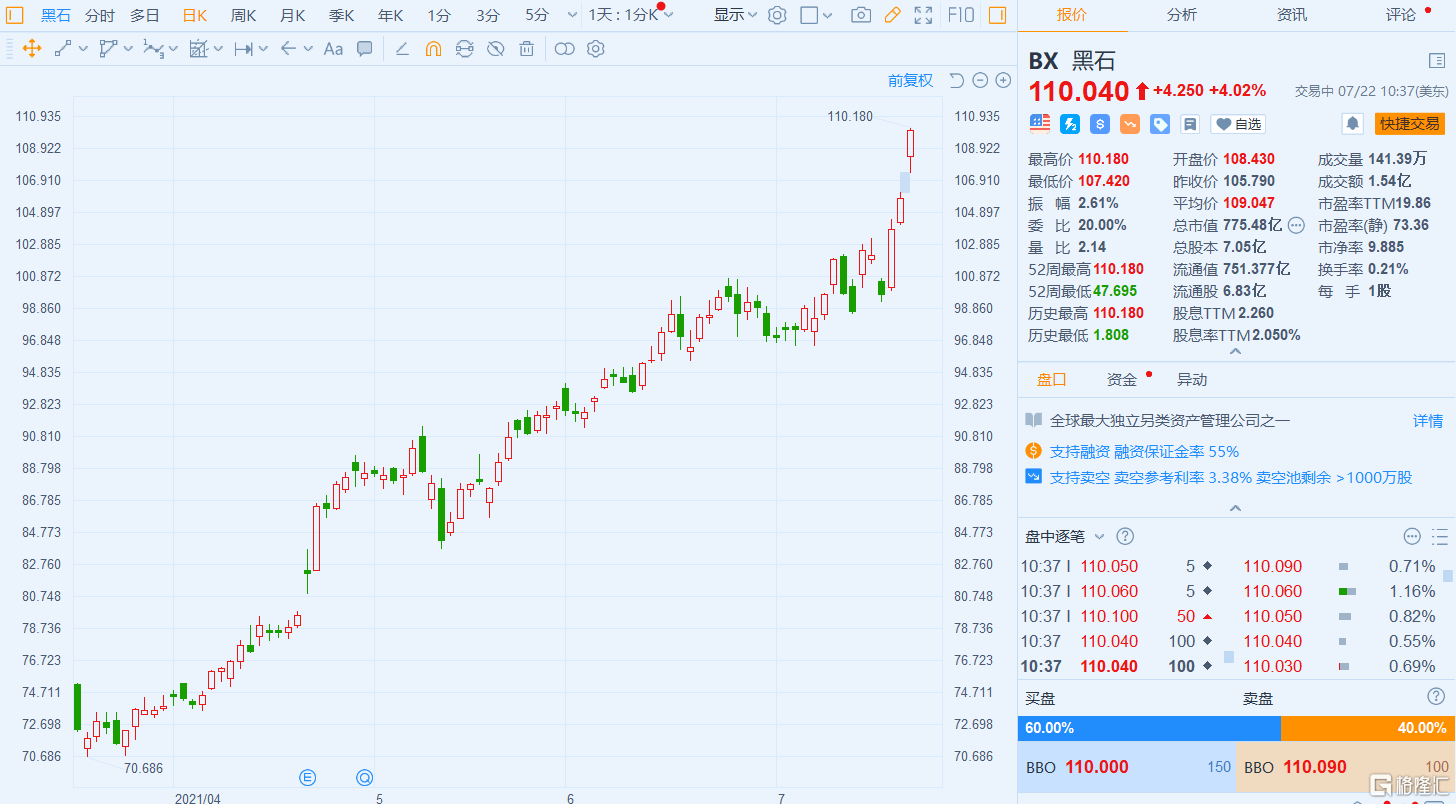The width and height of the screenshot is (1456, 804).
Task: Open the stock notes icon
Action: tap(1190, 124)
